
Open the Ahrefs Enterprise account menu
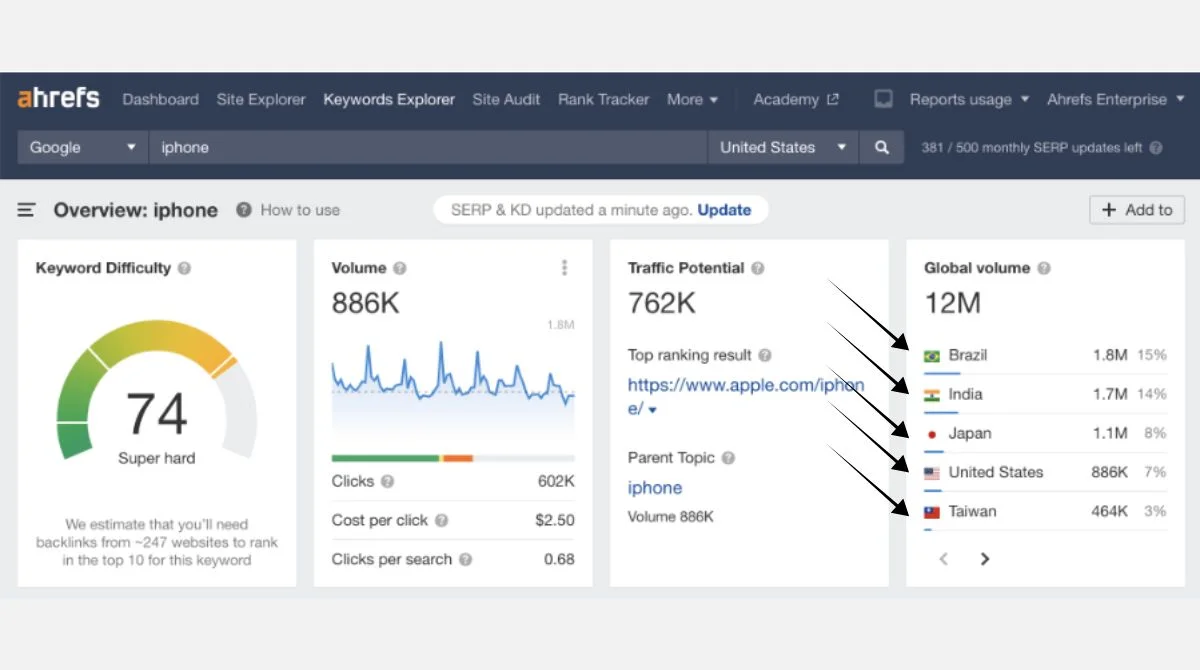[1115, 99]
